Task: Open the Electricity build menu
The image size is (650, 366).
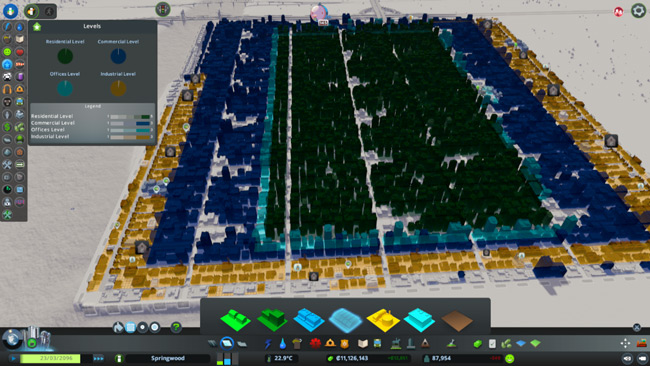Action: (268, 343)
